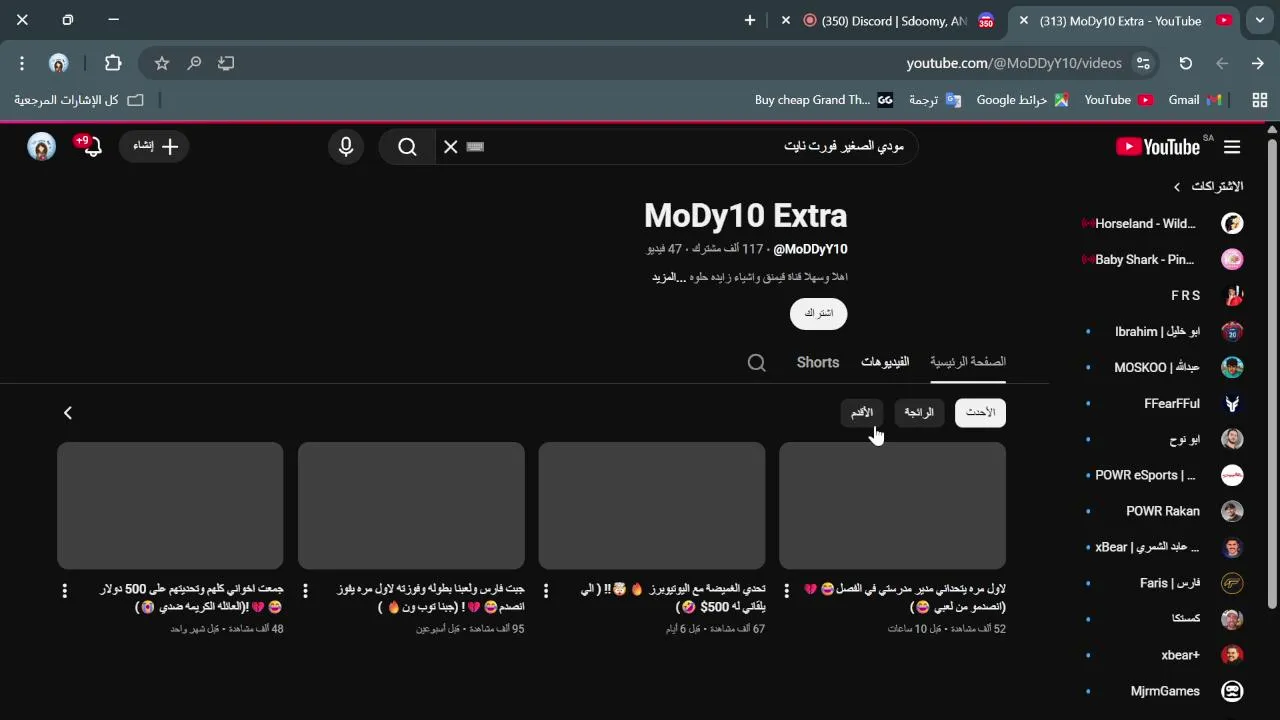This screenshot has width=1280, height=720.
Task: Open the خرائط Google bookmark
Action: (1022, 100)
